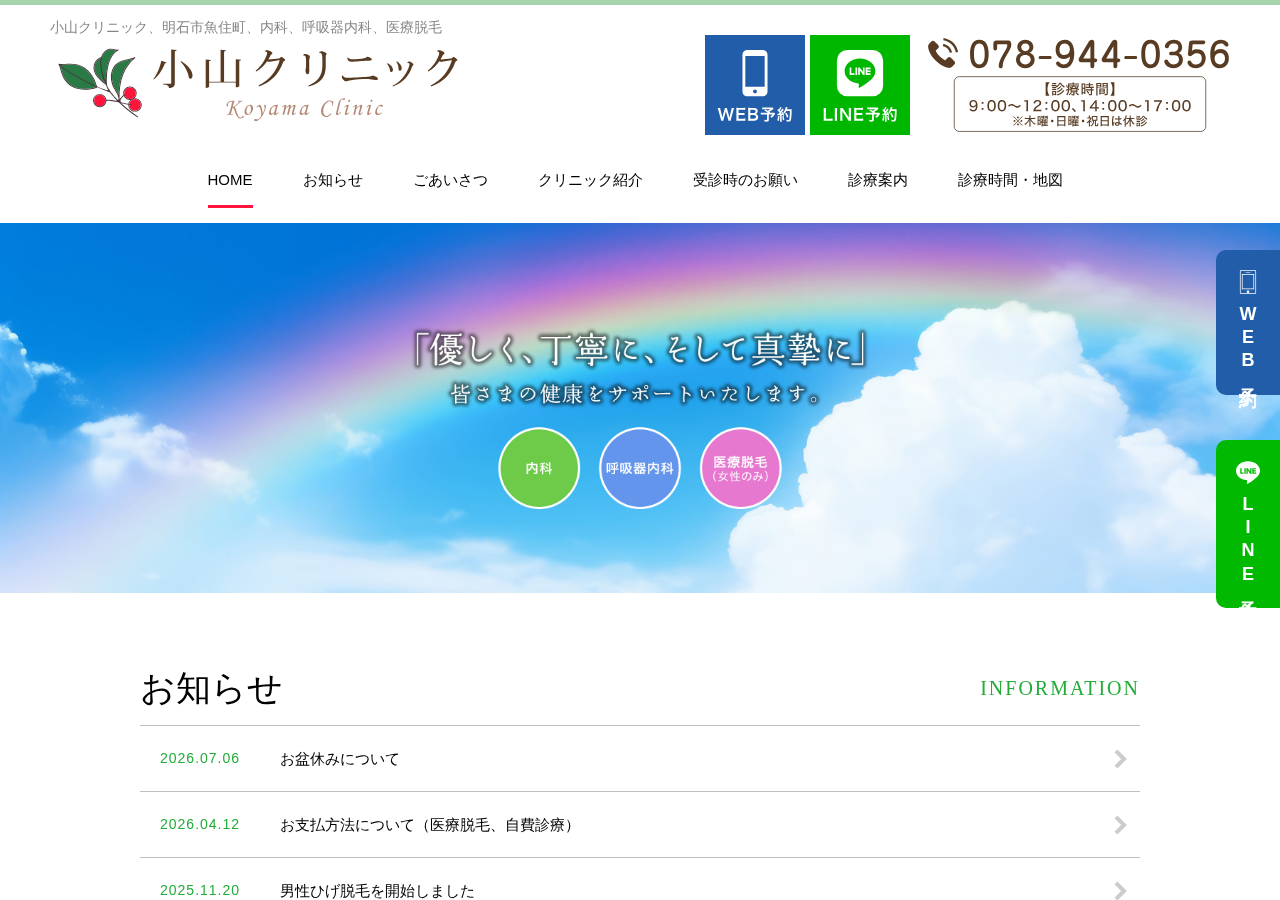The width and height of the screenshot is (1280, 900).
Task: Open 診療時間・地図 menu item
Action: (x=1011, y=180)
